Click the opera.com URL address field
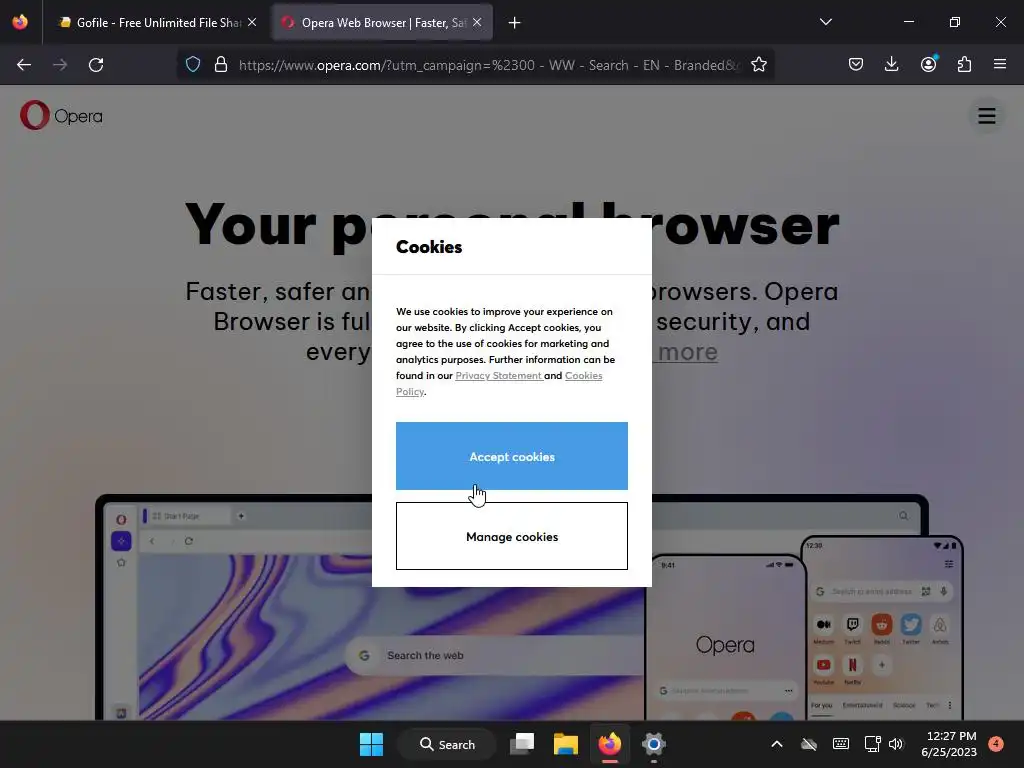Screen dimensions: 1024x768 coord(488,65)
